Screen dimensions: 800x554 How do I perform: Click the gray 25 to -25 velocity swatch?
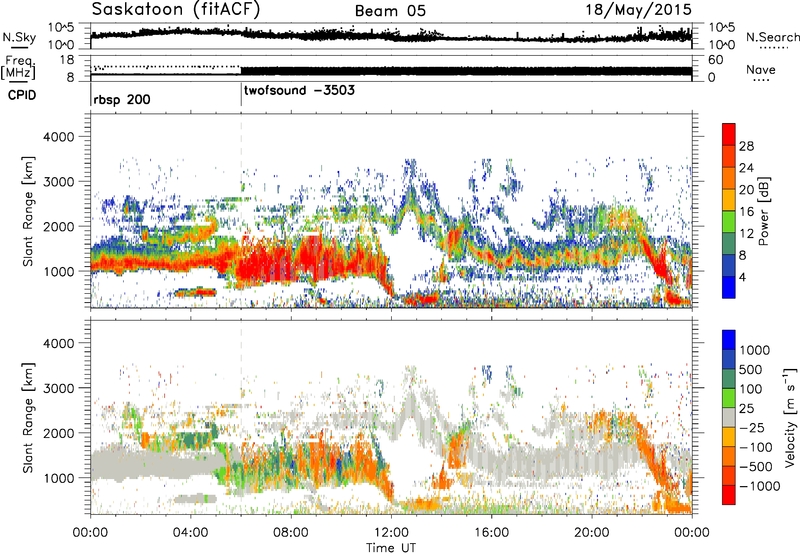(x=729, y=417)
